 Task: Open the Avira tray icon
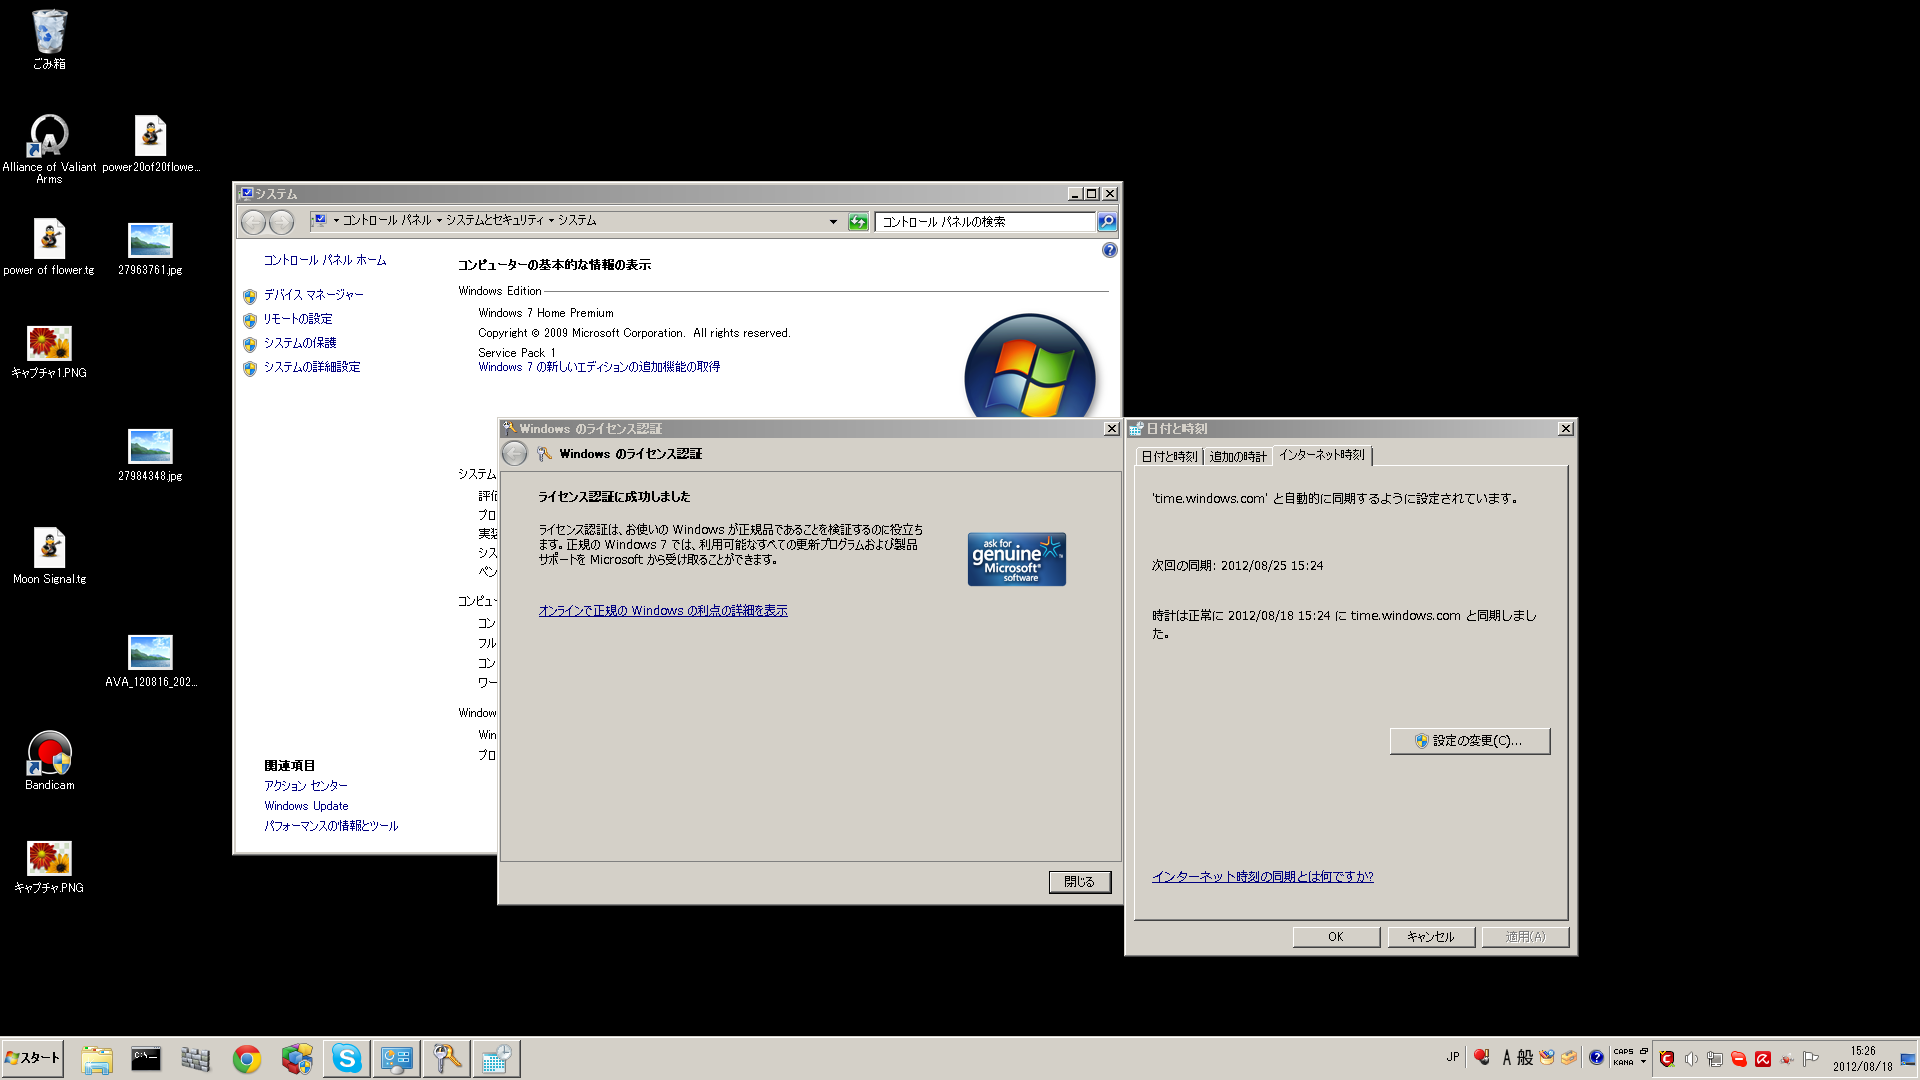[1763, 1059]
